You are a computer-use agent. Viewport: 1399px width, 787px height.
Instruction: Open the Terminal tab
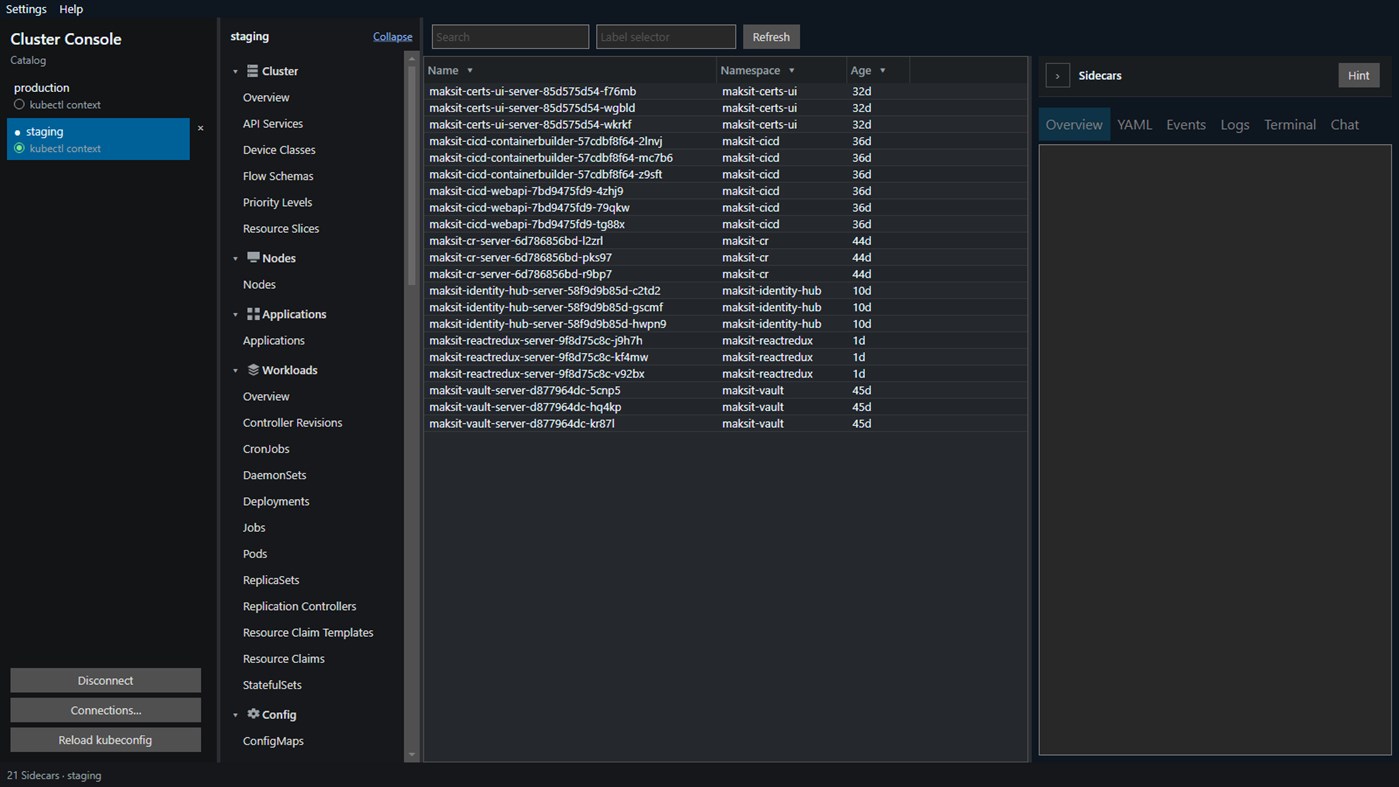[1290, 125]
